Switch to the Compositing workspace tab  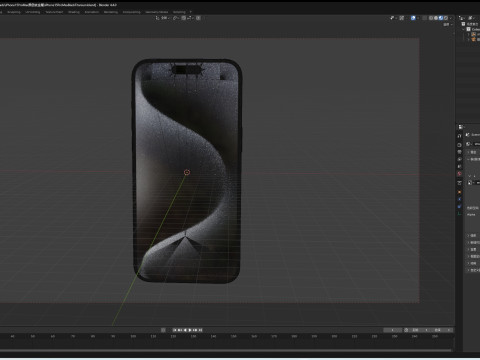(132, 12)
